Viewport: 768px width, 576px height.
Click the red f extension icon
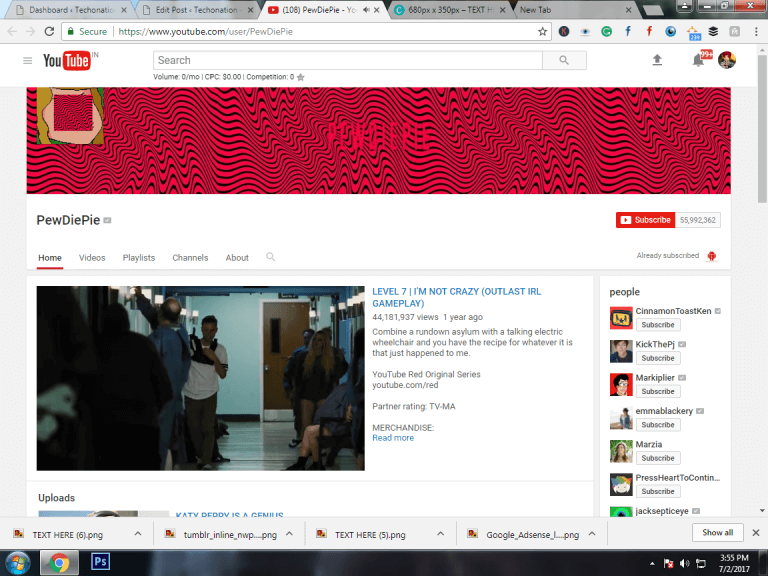point(649,31)
